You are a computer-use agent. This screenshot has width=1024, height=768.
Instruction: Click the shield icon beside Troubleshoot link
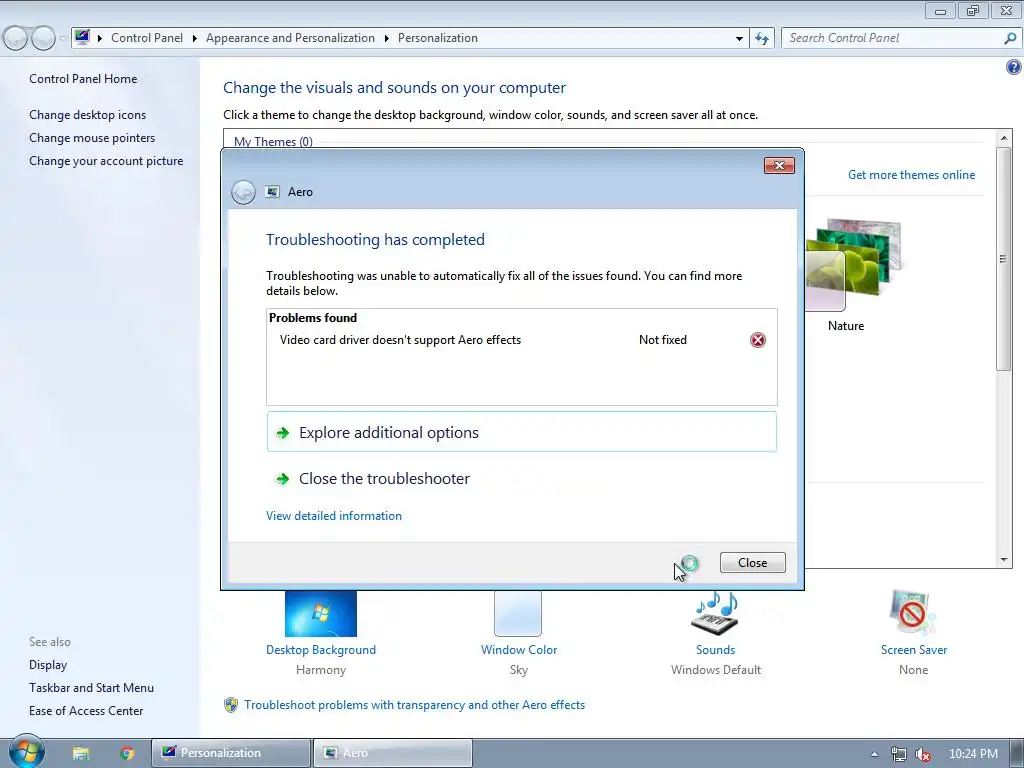point(231,705)
